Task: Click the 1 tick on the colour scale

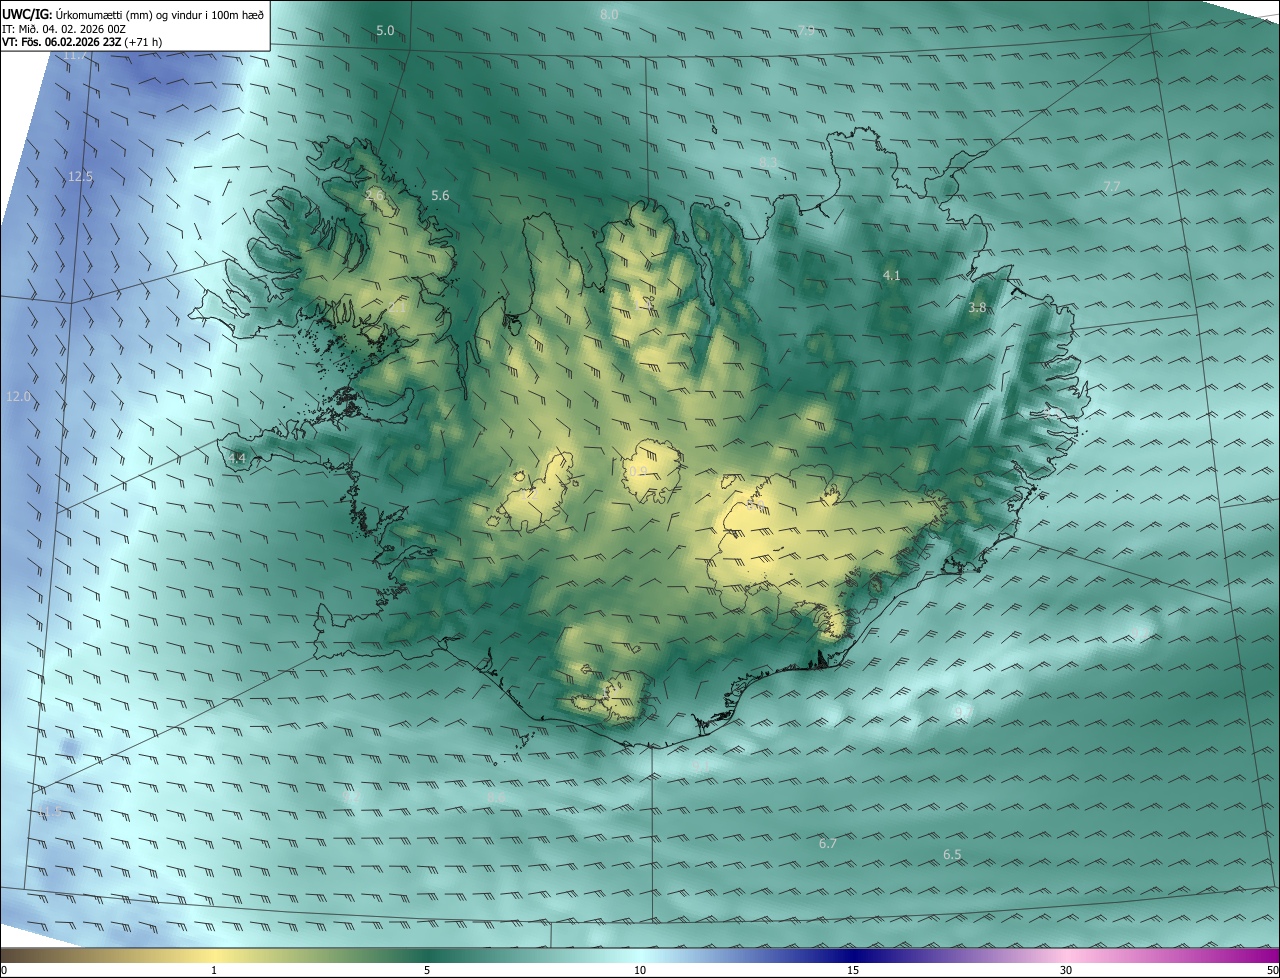Action: click(214, 970)
